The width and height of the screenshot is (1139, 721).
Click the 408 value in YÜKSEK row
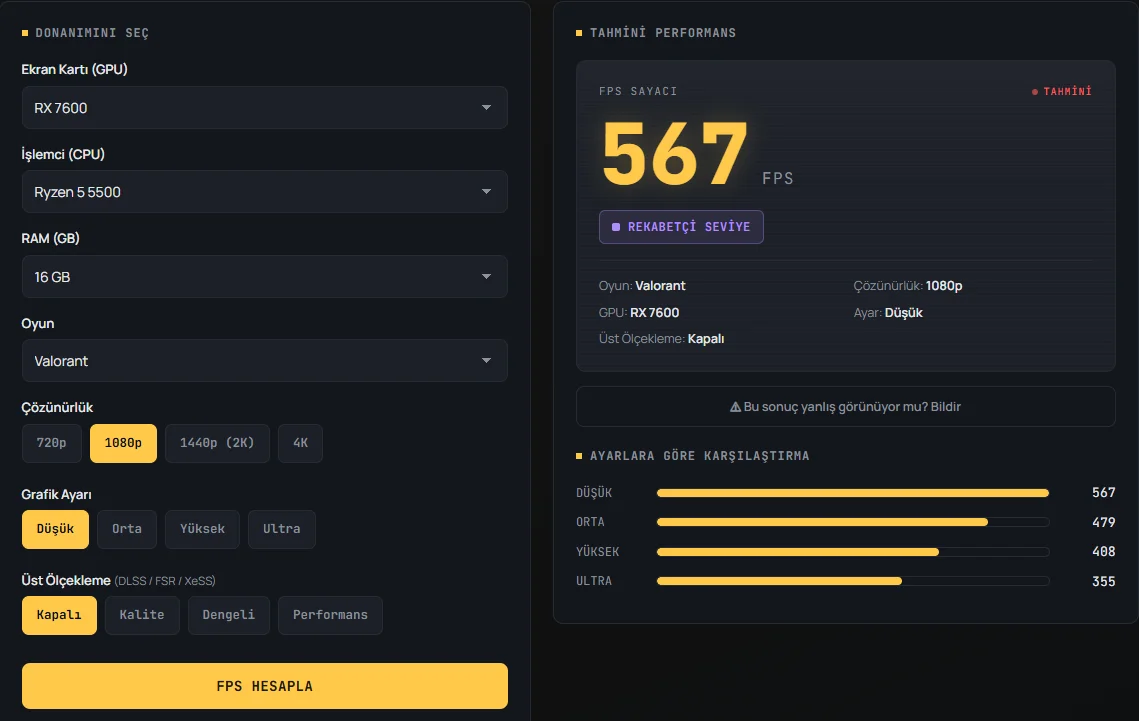(1103, 552)
